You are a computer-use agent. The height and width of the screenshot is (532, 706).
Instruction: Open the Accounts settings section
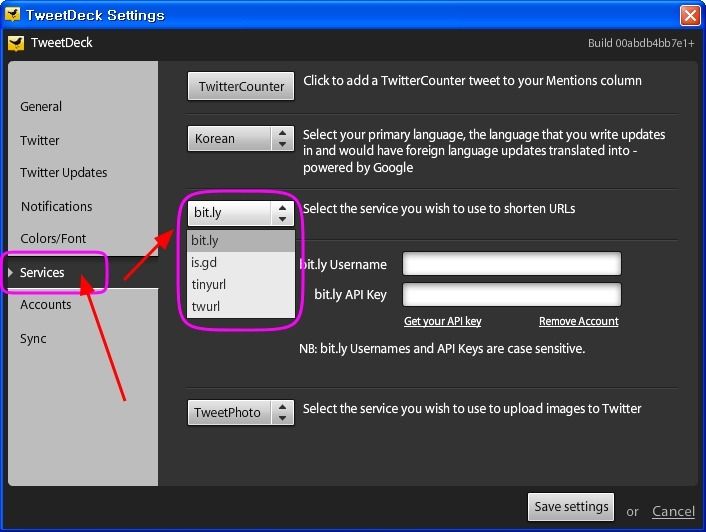coord(45,305)
